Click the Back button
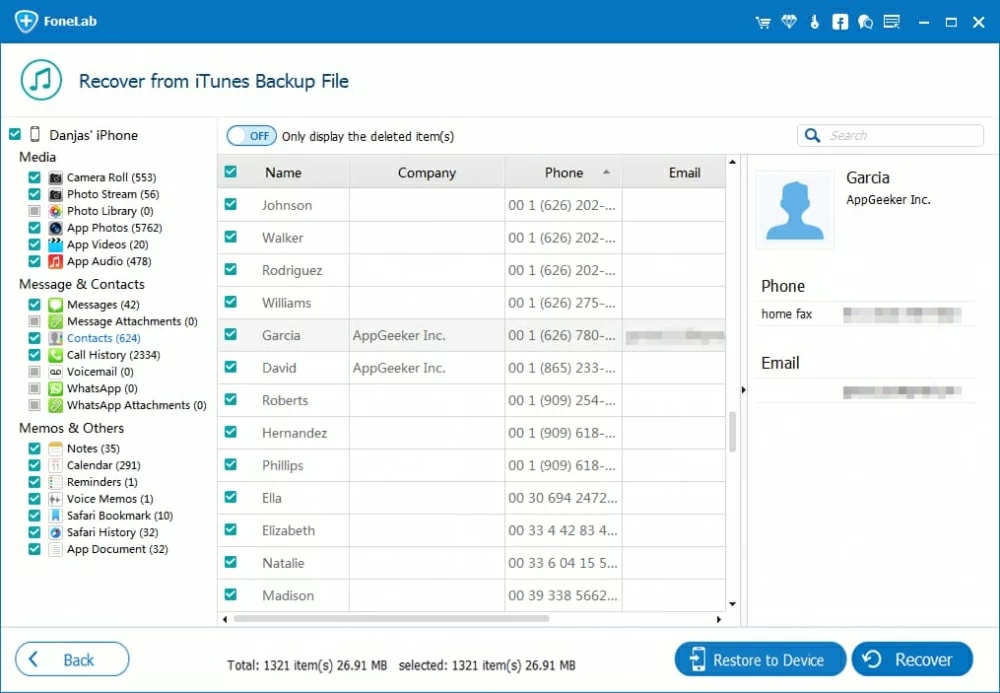Viewport: 1000px width, 693px height. coord(72,660)
